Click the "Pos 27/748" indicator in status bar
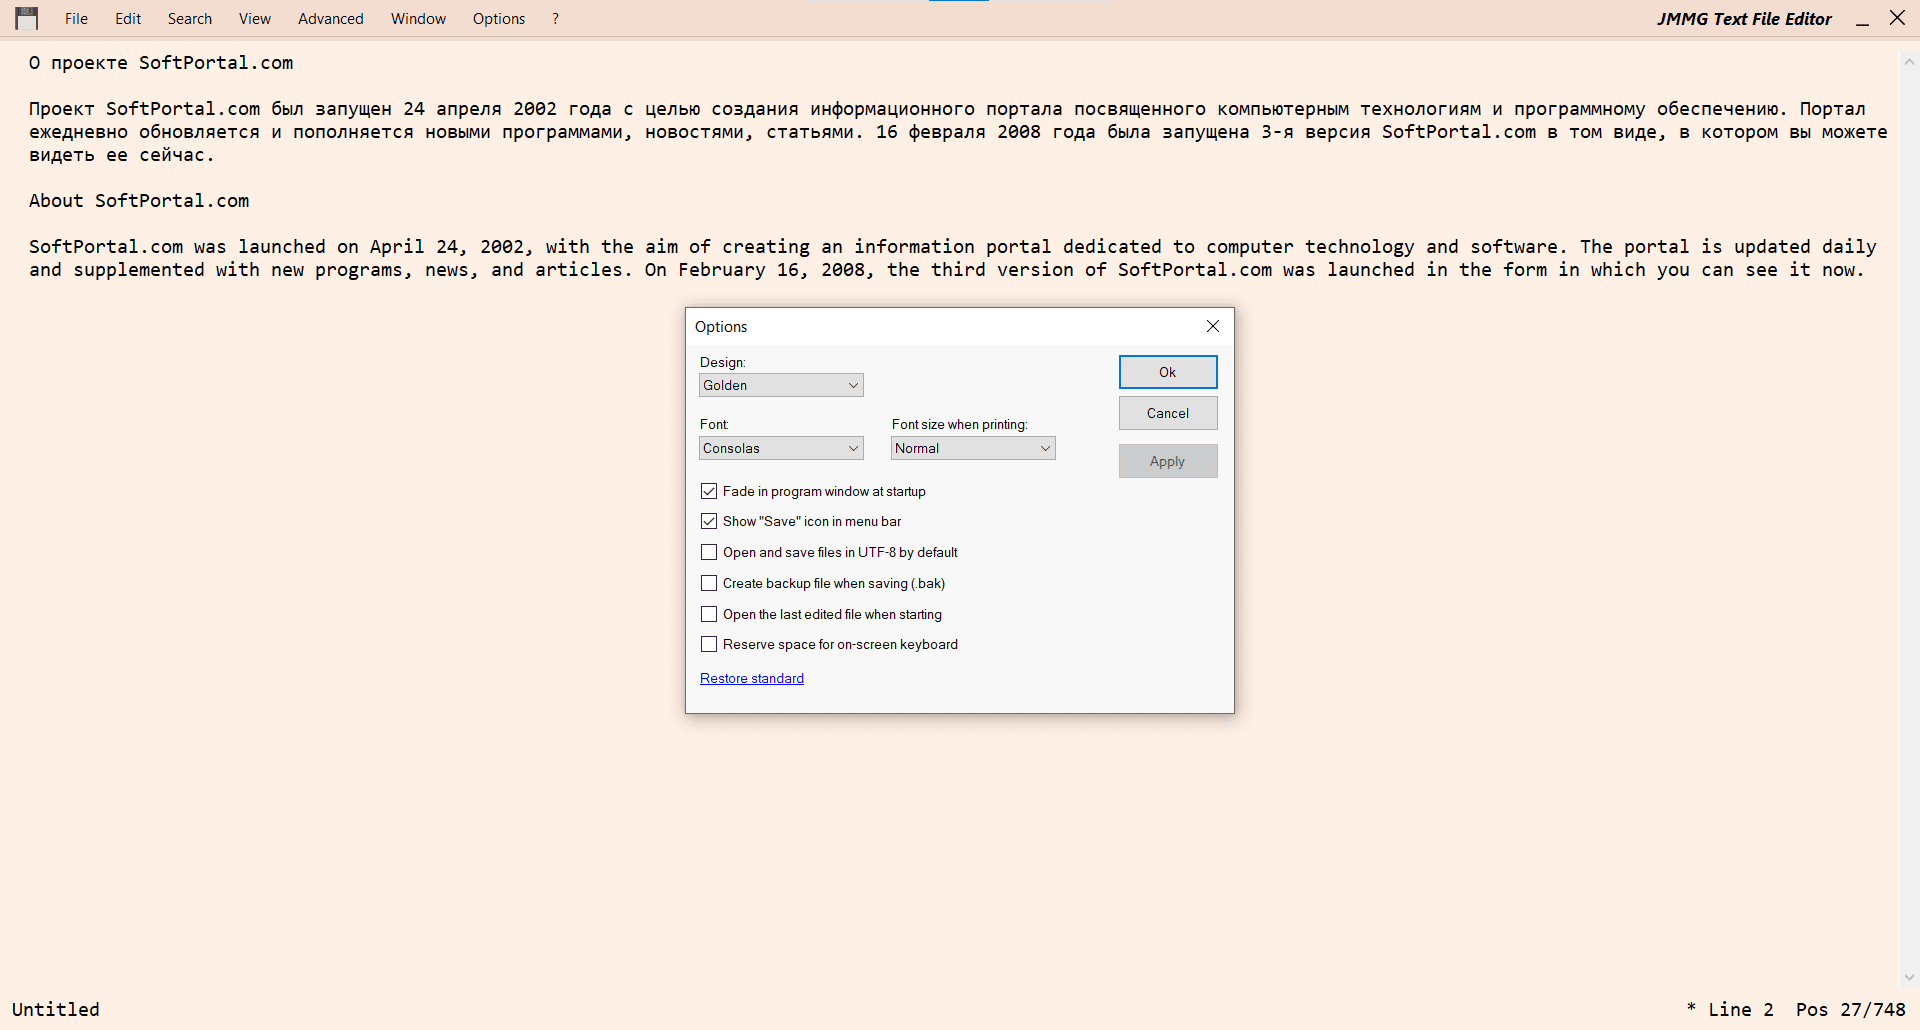Viewport: 1920px width, 1030px height. [x=1851, y=1009]
